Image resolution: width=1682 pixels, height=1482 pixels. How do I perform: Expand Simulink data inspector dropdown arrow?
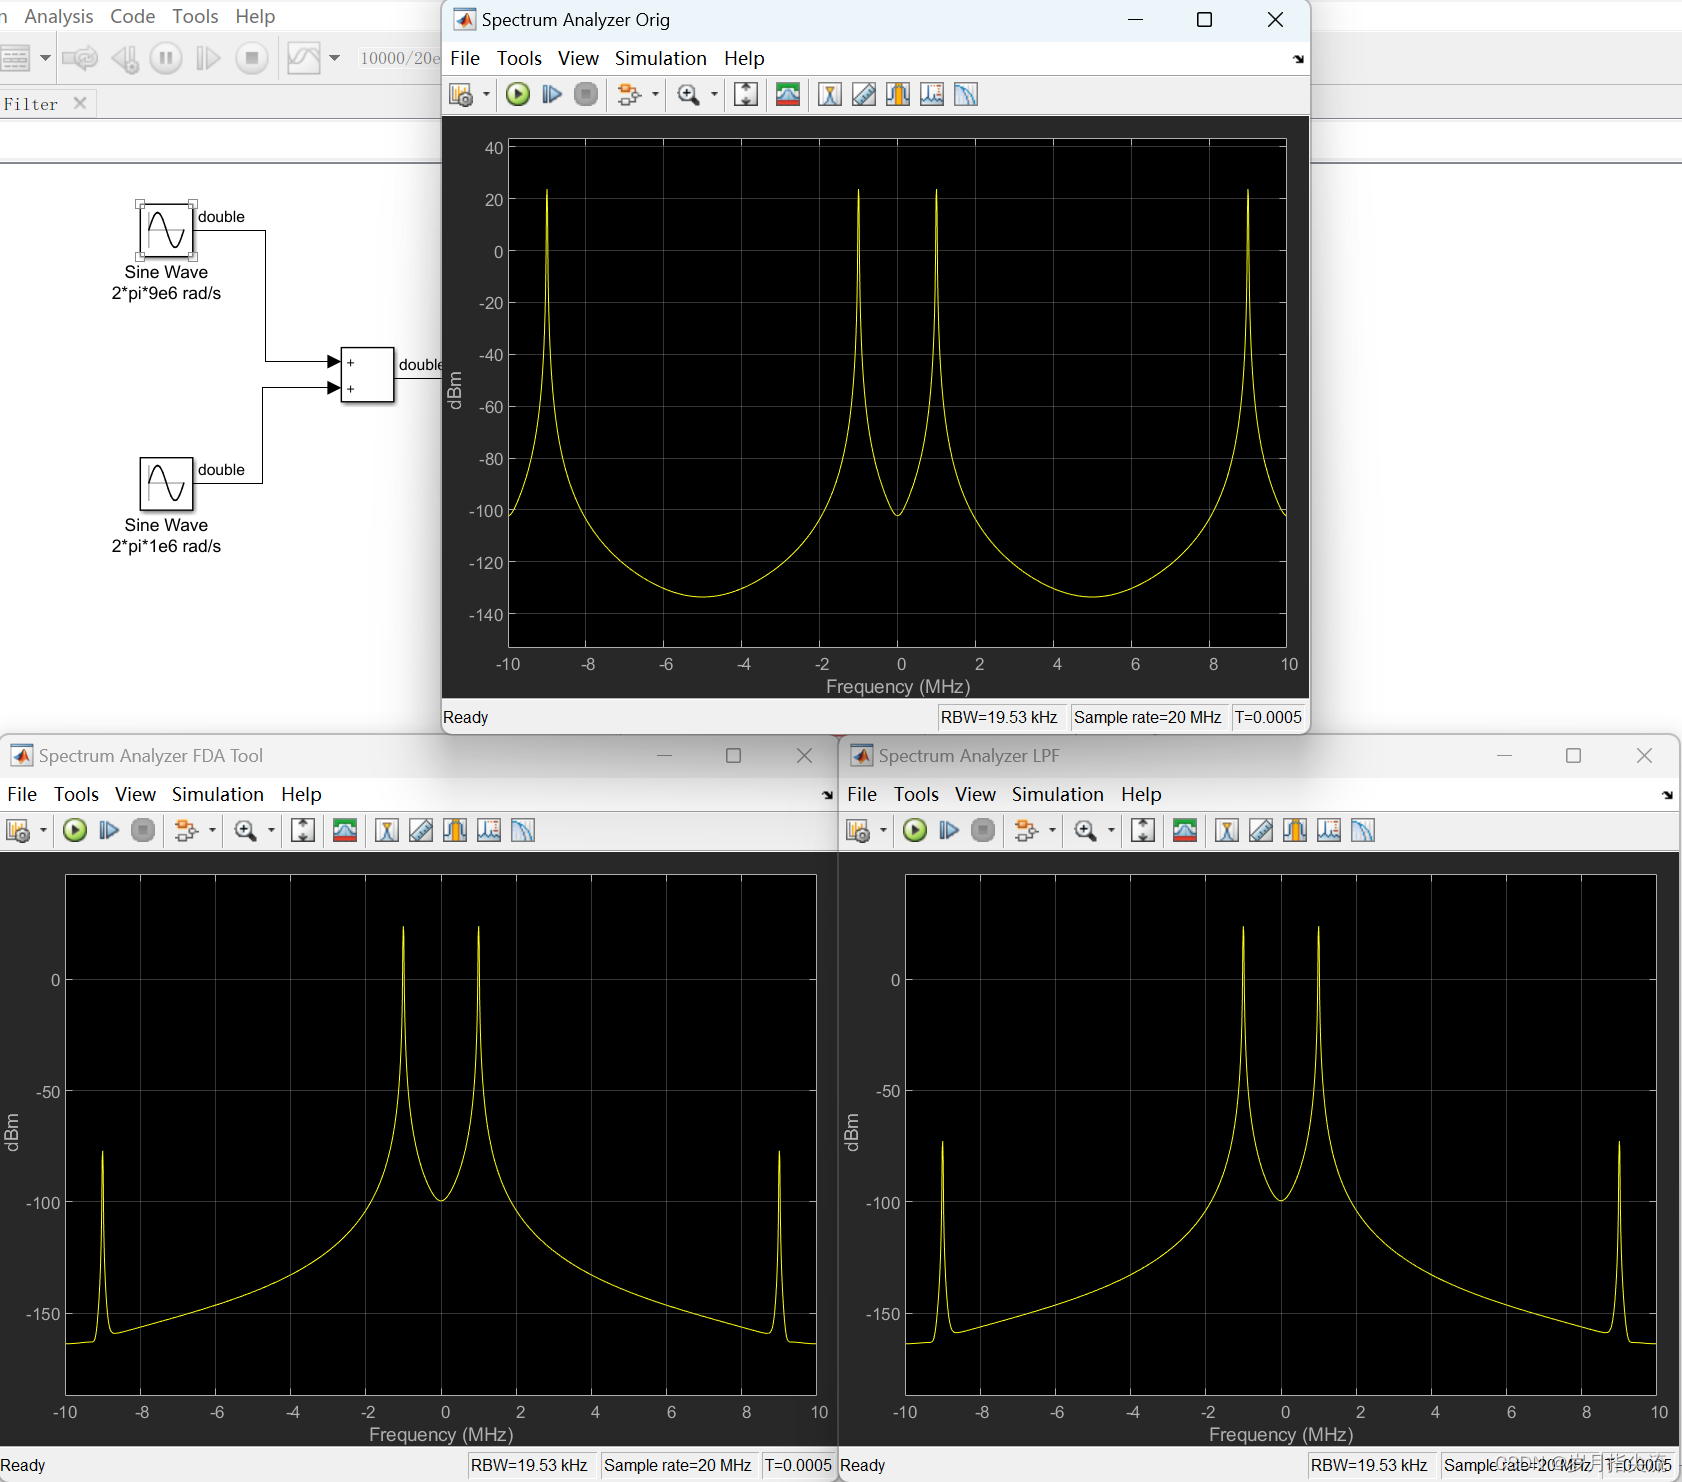pyautogui.click(x=335, y=58)
